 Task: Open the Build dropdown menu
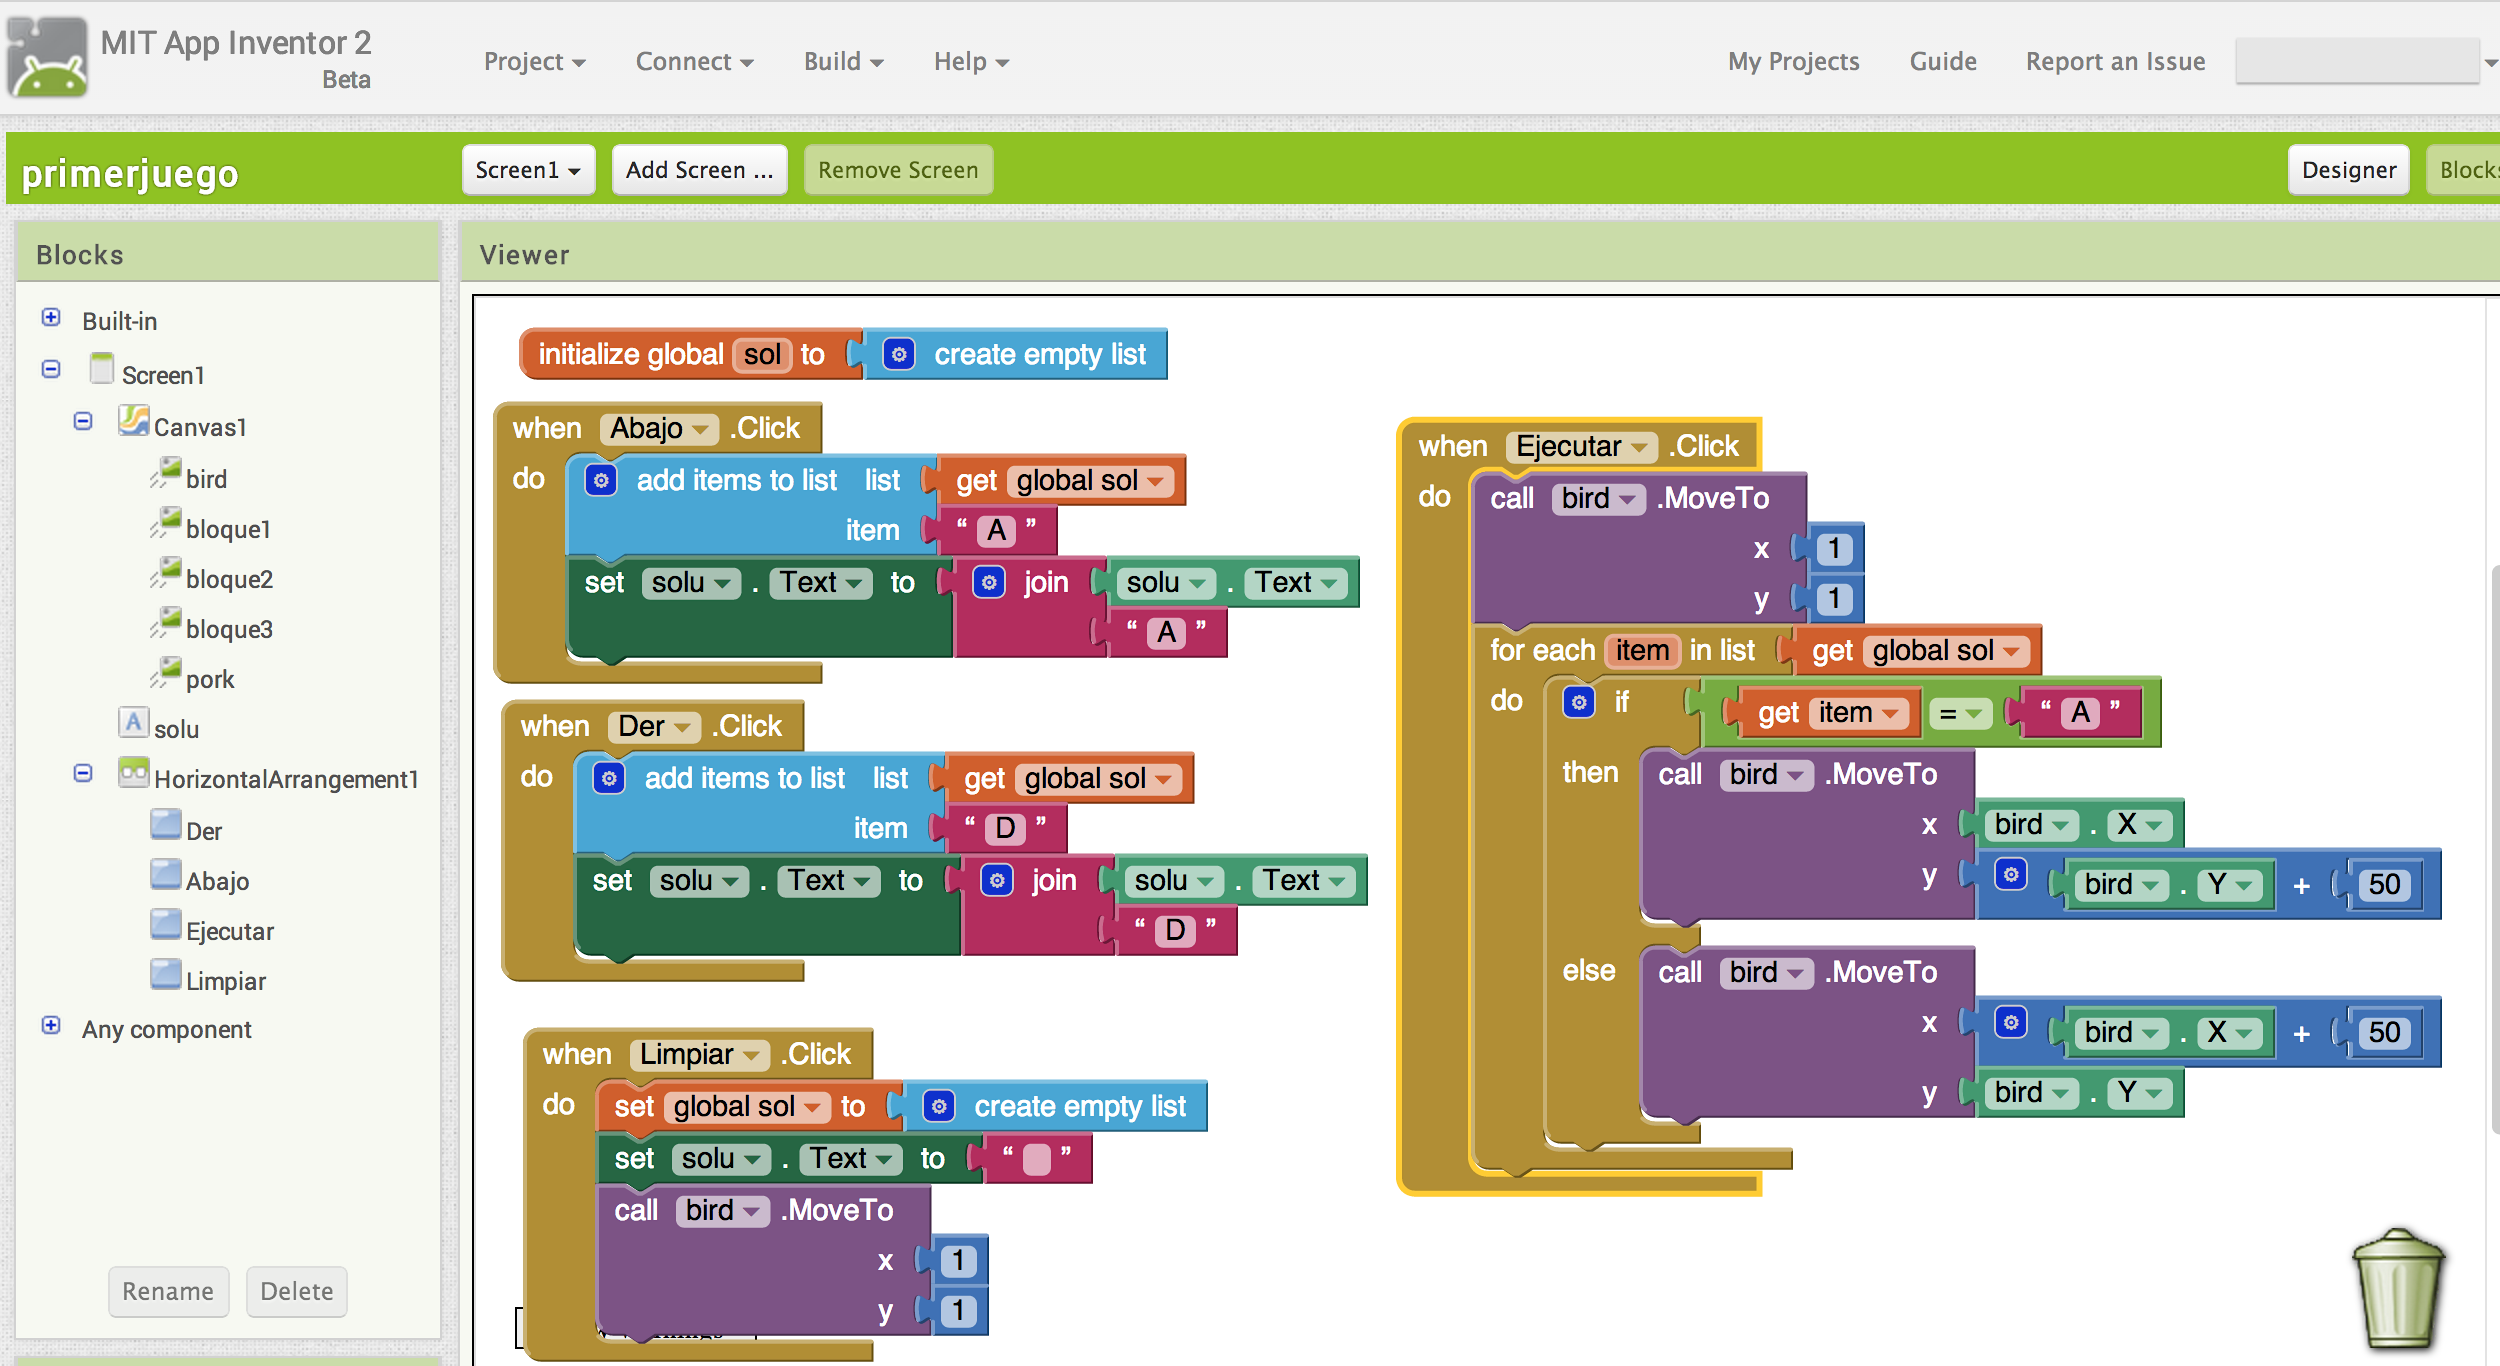pos(841,61)
